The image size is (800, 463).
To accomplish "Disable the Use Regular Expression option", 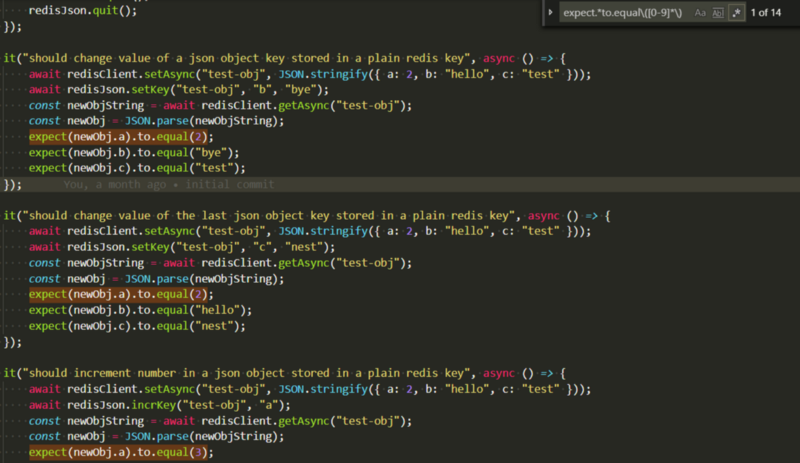I will tap(737, 12).
